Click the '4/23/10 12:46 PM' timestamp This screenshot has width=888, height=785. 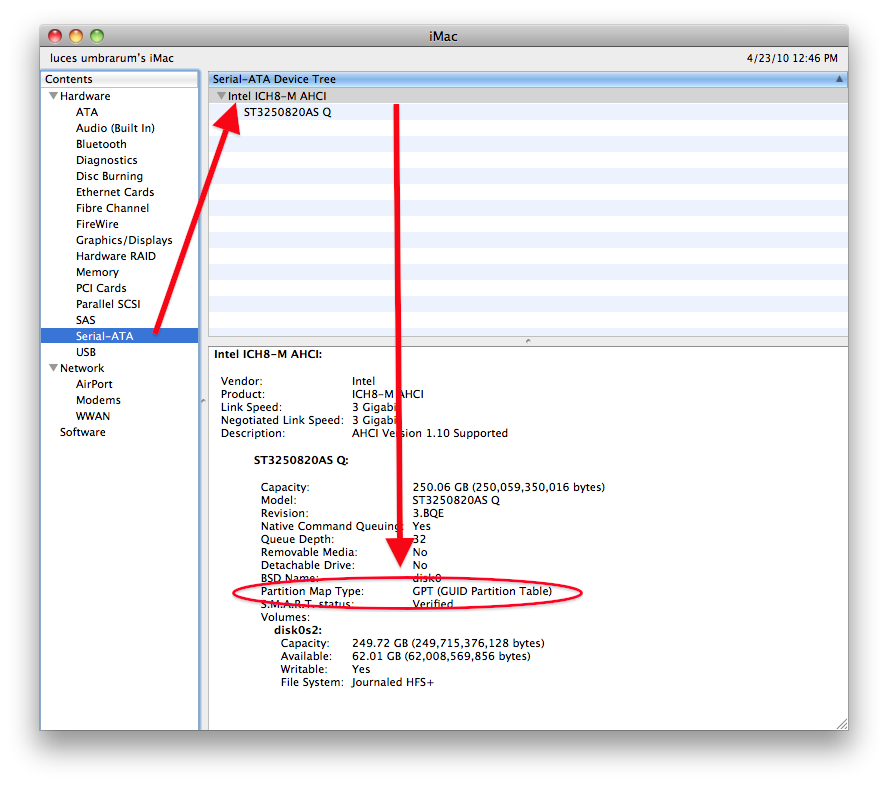(x=792, y=58)
